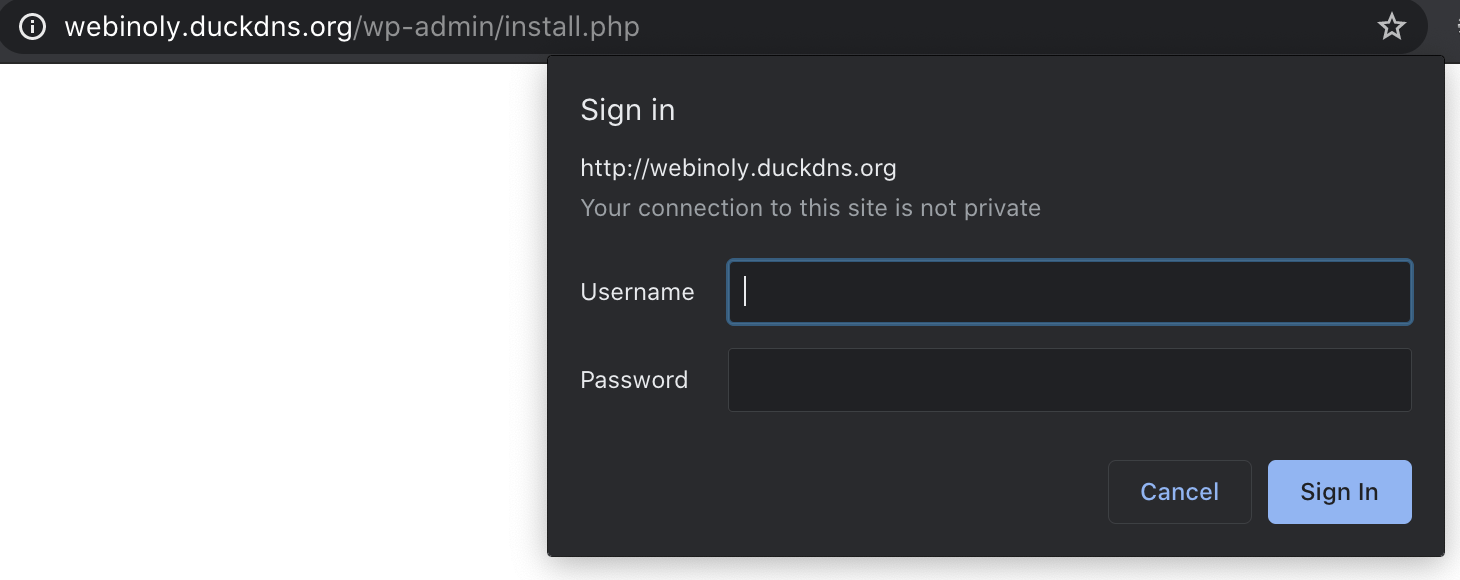Click the "Your connection to this site is not private" notice
This screenshot has height=580, width=1460.
click(x=810, y=208)
